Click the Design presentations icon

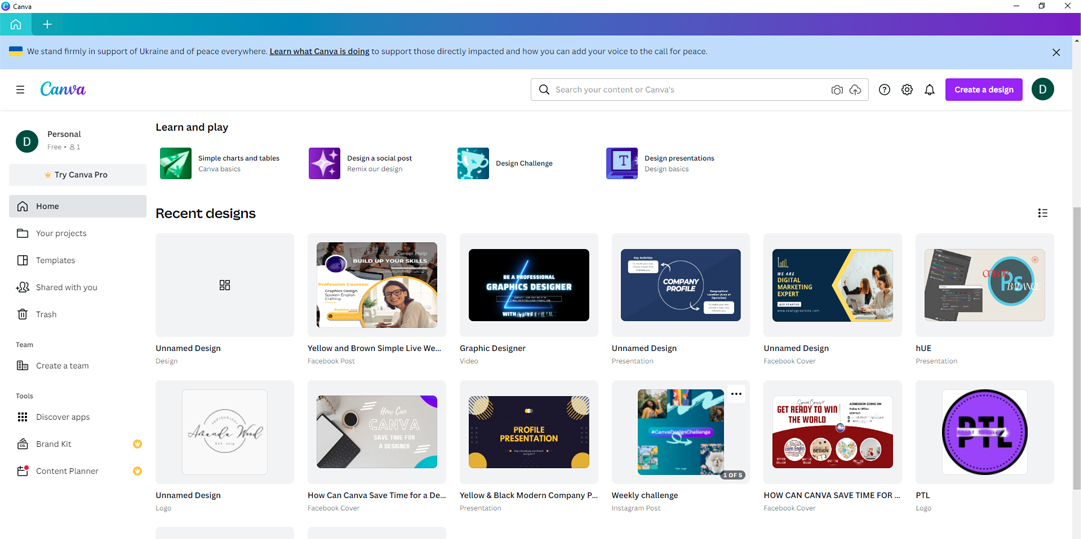pos(622,163)
